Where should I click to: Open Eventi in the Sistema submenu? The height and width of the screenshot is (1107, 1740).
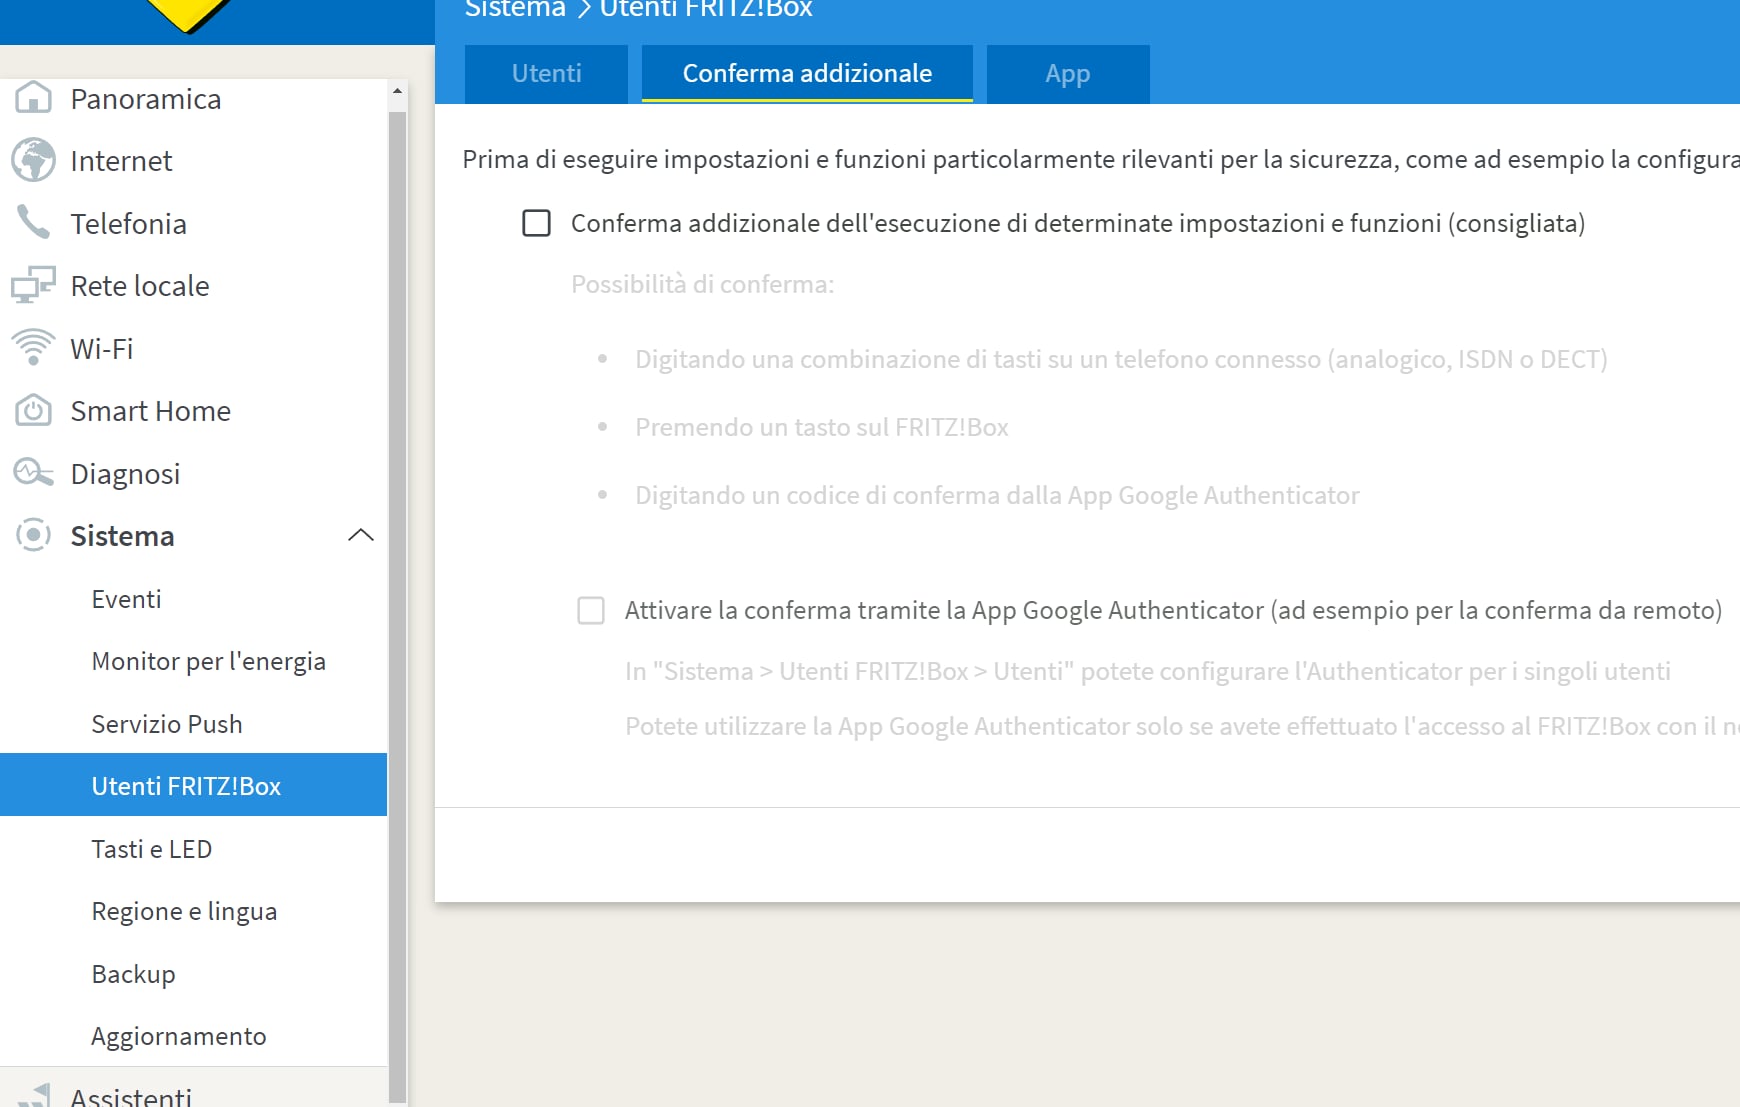126,599
